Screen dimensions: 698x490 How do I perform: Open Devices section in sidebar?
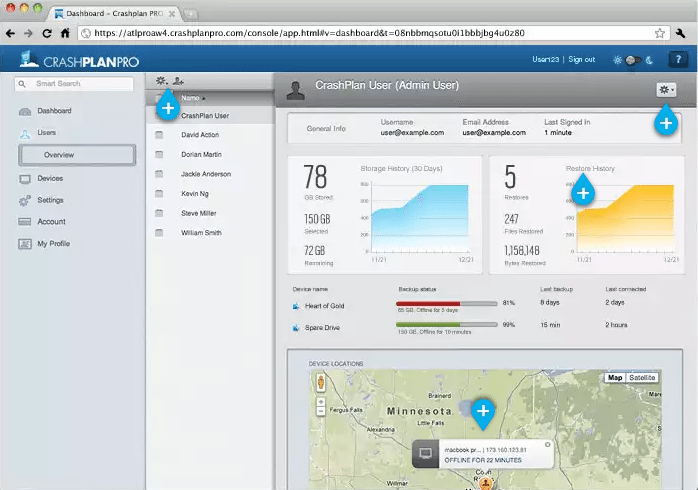click(x=50, y=178)
